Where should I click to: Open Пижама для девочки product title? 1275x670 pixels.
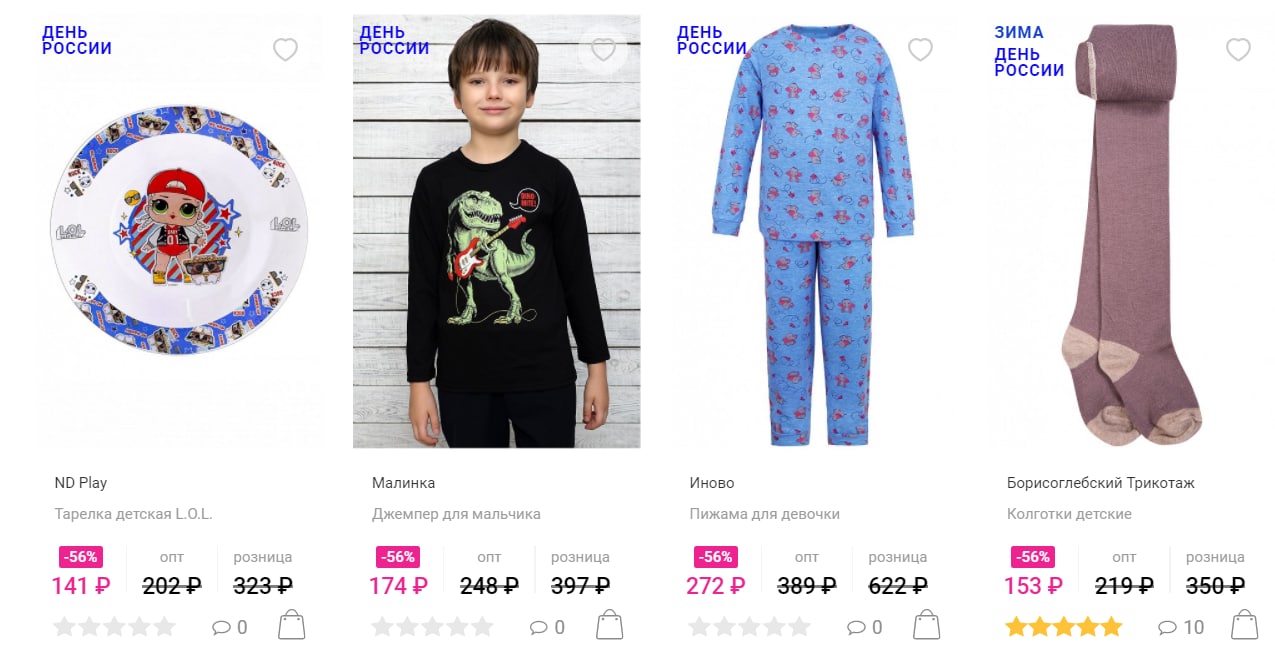click(x=765, y=514)
